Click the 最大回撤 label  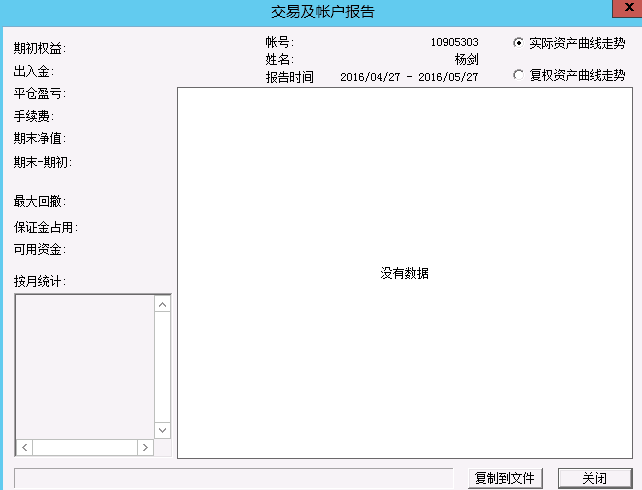(40, 202)
